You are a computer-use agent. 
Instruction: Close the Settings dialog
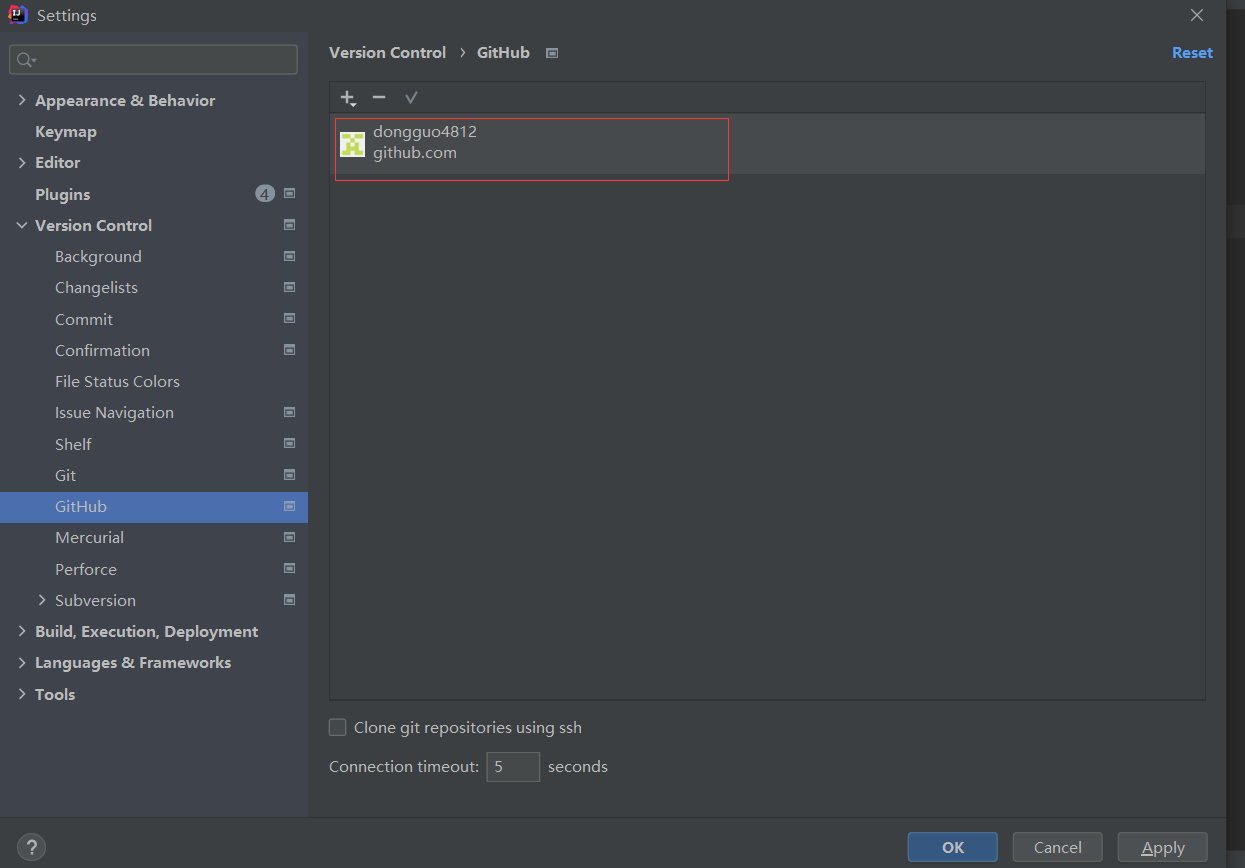pos(1197,15)
